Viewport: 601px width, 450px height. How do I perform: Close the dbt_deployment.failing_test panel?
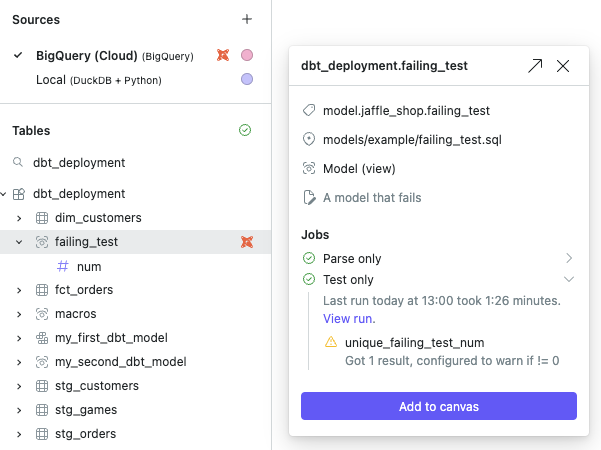click(x=563, y=66)
